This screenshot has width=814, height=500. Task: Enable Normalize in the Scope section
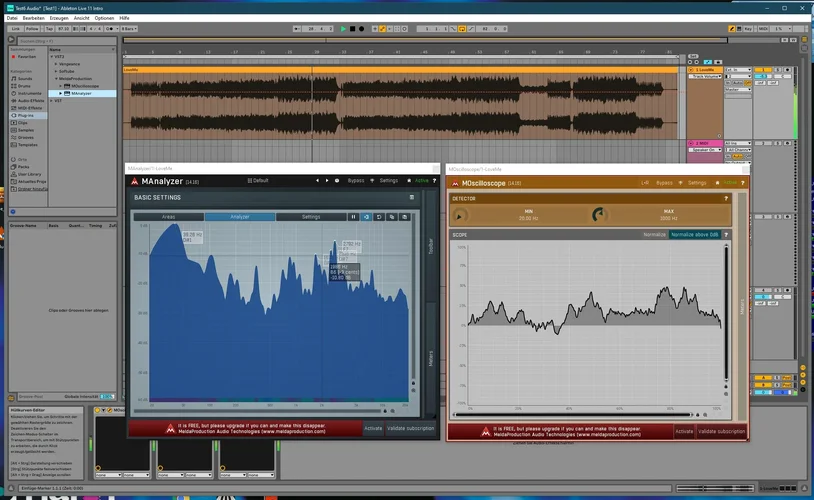coord(654,235)
